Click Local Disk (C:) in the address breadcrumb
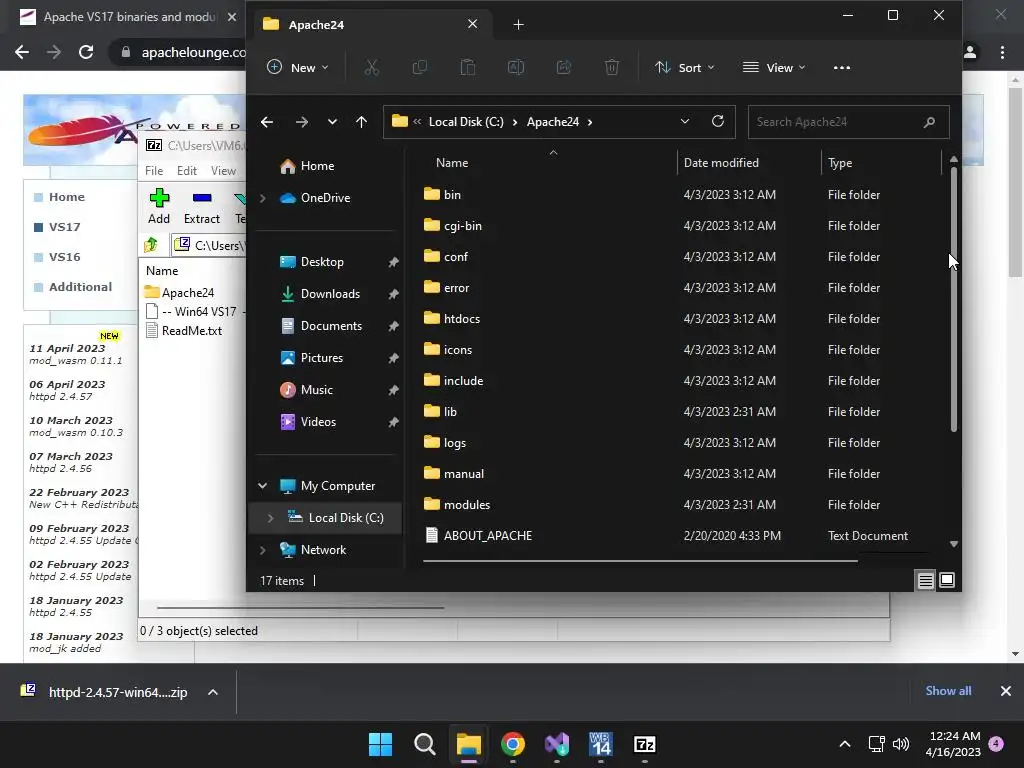The height and width of the screenshot is (768, 1024). pos(466,121)
